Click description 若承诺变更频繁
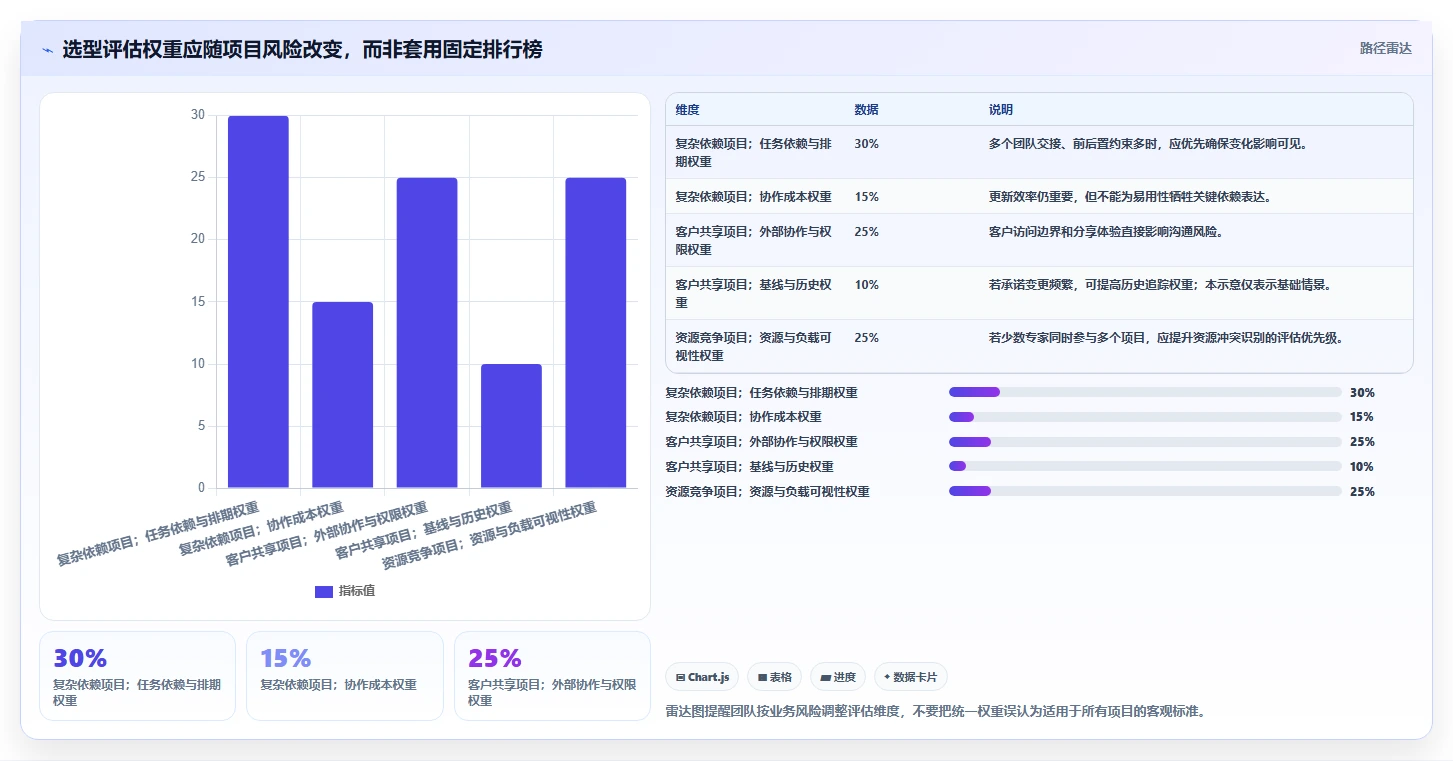1453x761 pixels. 1160,285
